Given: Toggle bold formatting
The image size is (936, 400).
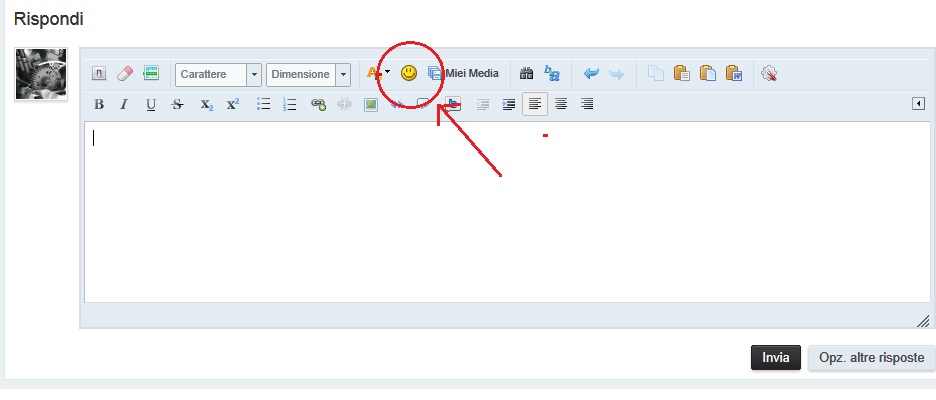Looking at the screenshot, I should pos(99,104).
